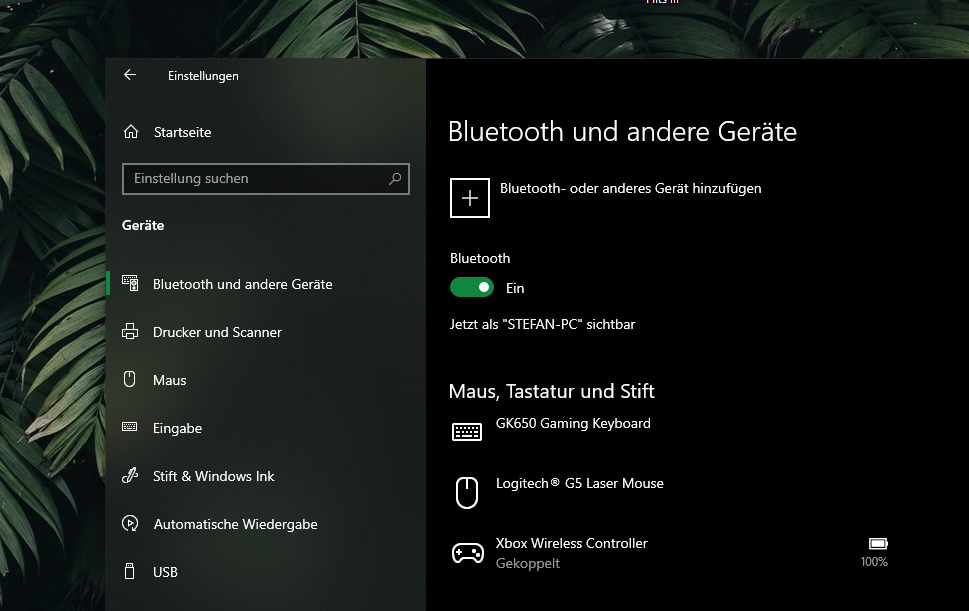
Task: Click the 100% battery level text
Action: pyautogui.click(x=874, y=562)
